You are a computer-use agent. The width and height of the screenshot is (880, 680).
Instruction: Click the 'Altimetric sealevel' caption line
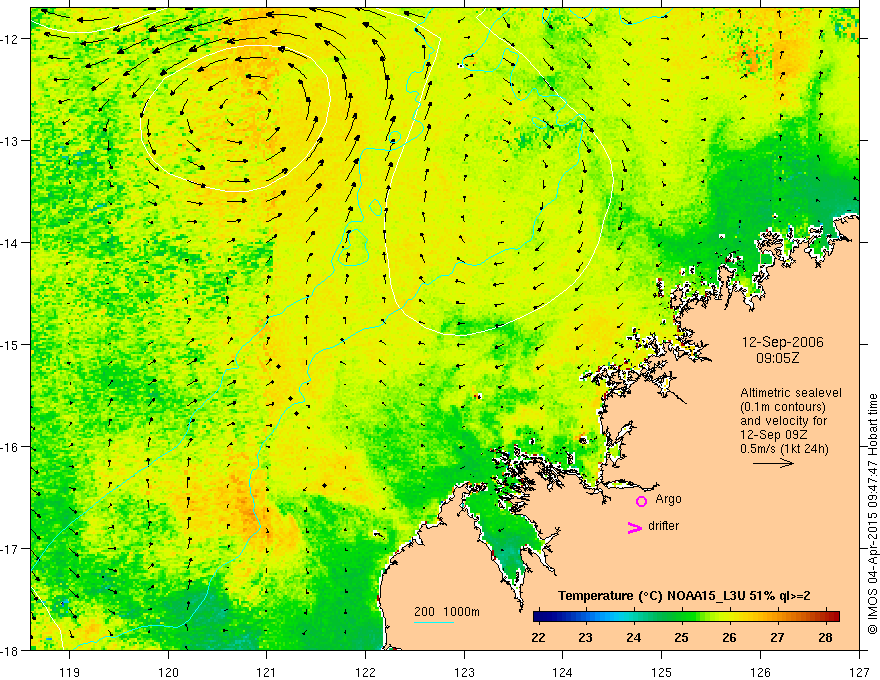coord(791,393)
